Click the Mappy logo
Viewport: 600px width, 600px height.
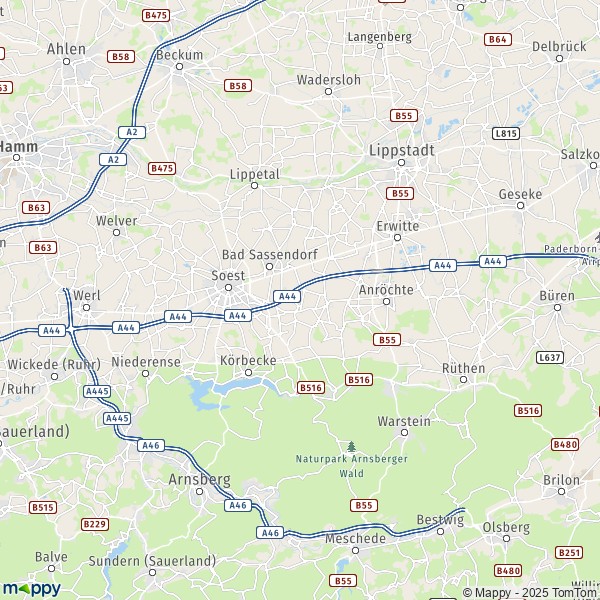(x=31, y=589)
